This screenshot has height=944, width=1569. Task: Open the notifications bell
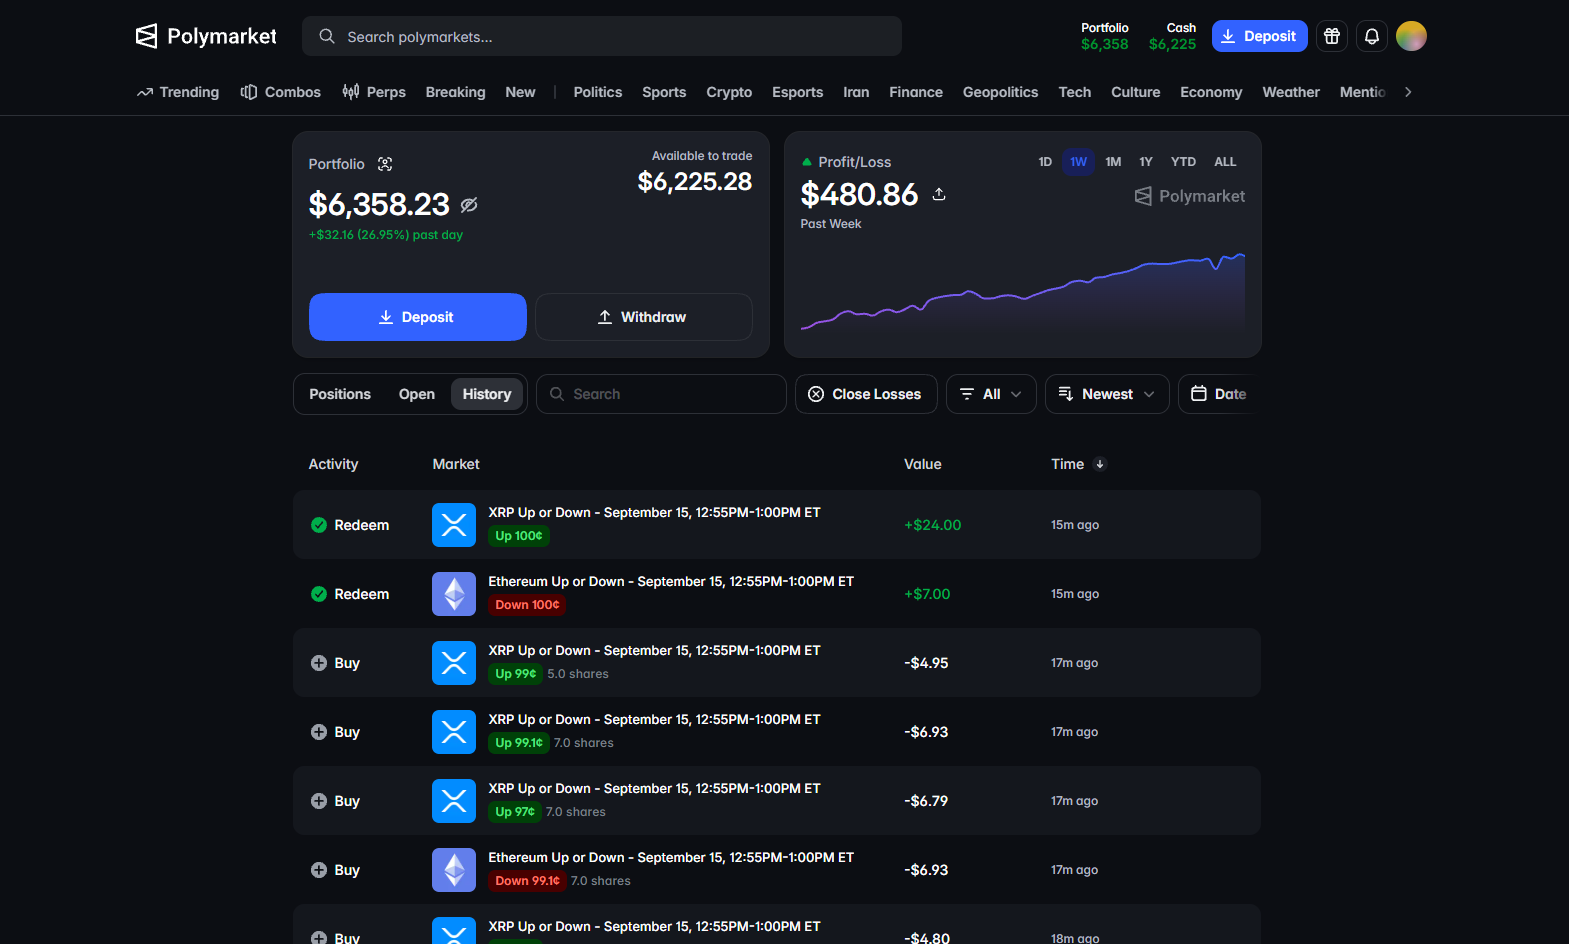click(x=1372, y=36)
